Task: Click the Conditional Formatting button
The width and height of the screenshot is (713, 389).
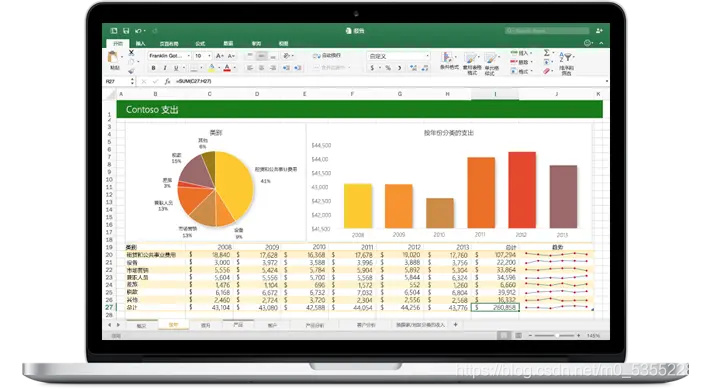Action: pos(449,61)
